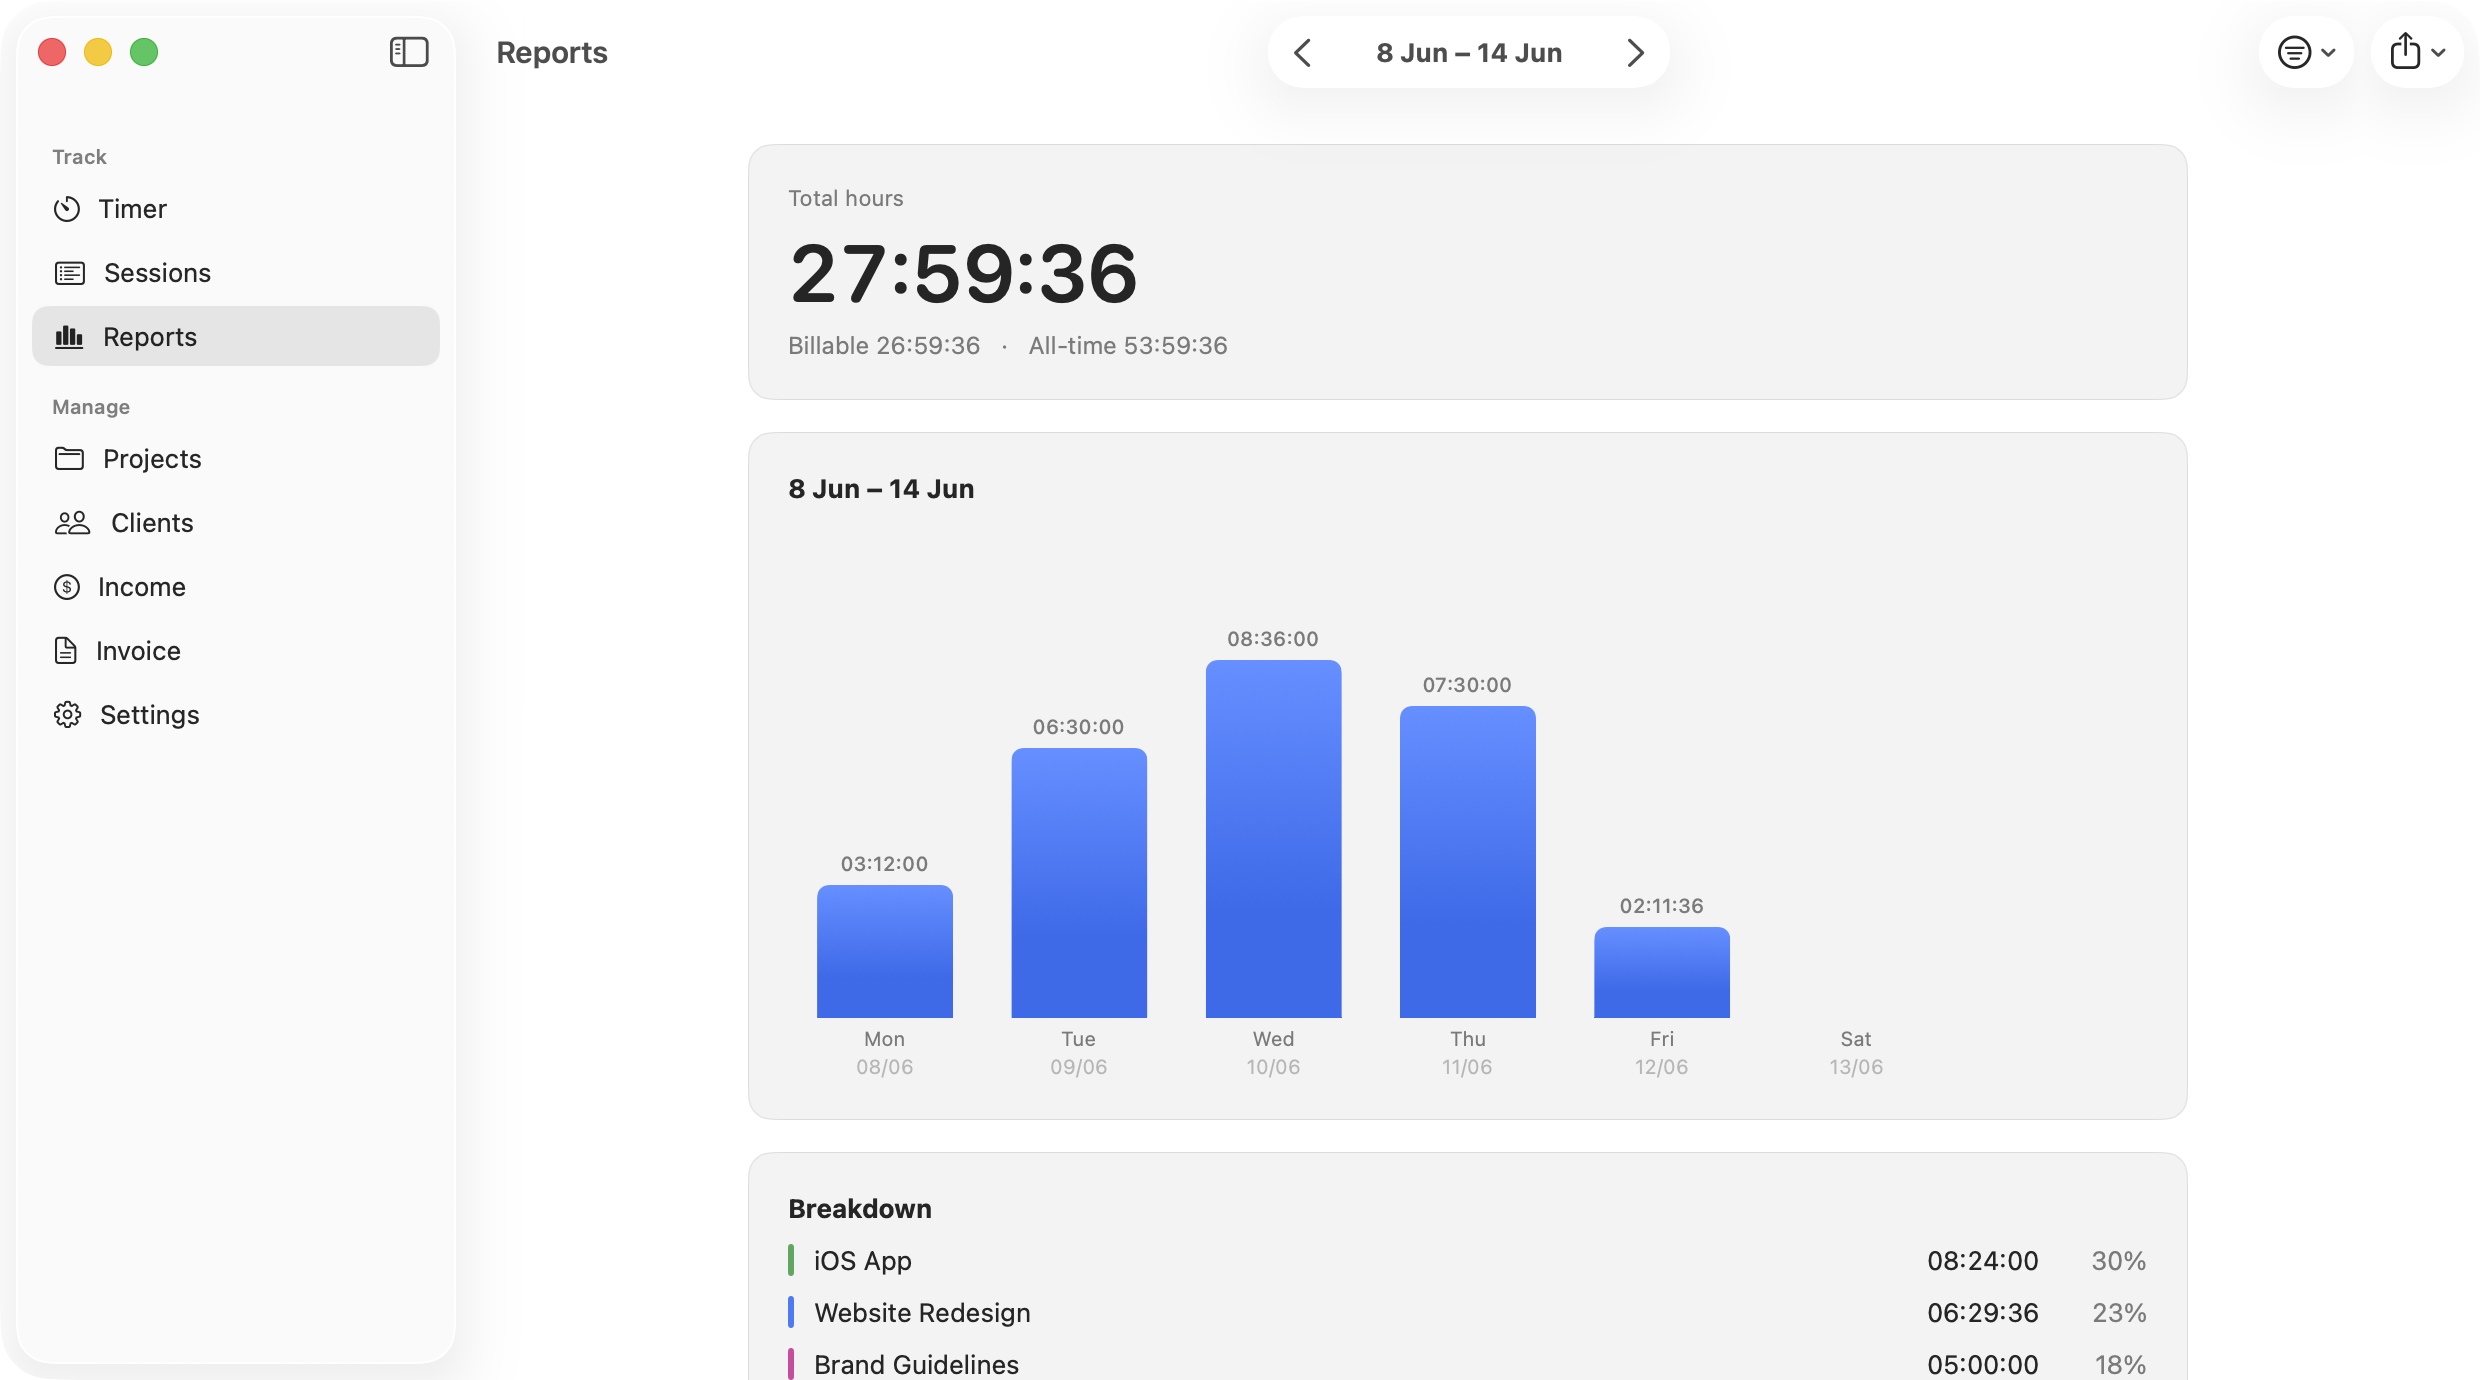Go to next week arrow
Viewport: 2480px width, 1380px height.
point(1635,53)
